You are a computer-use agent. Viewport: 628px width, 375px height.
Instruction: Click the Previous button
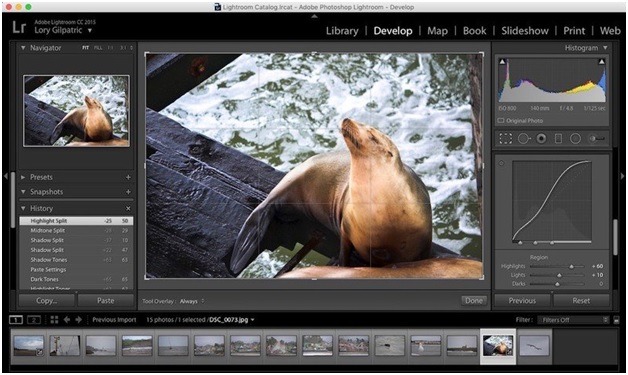pos(522,300)
